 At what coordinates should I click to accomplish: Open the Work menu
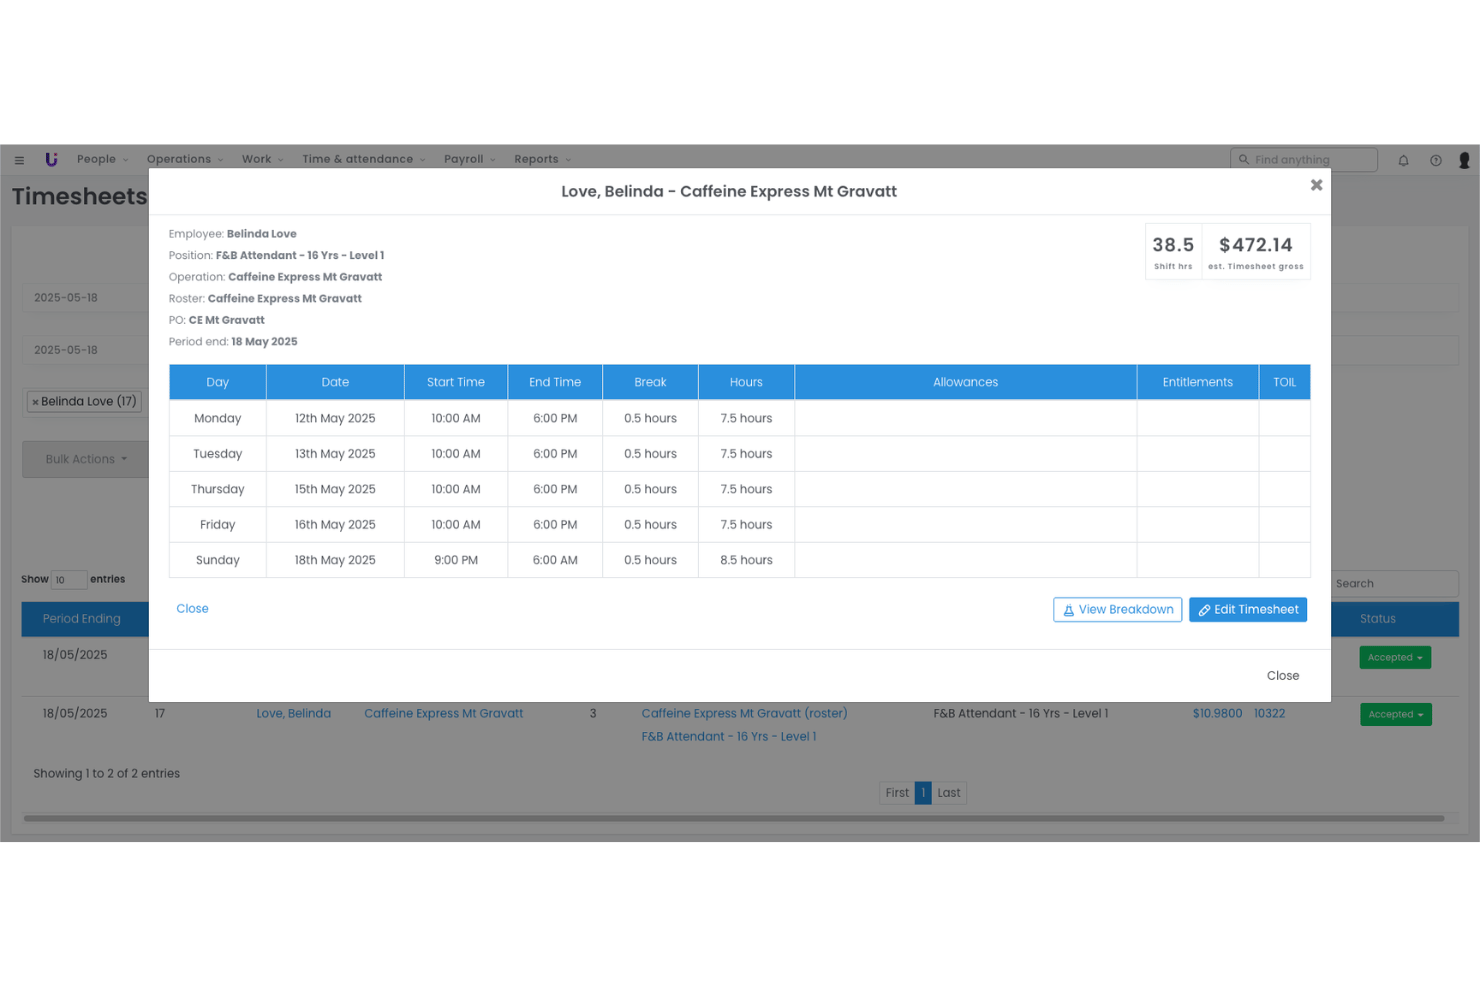click(x=262, y=159)
